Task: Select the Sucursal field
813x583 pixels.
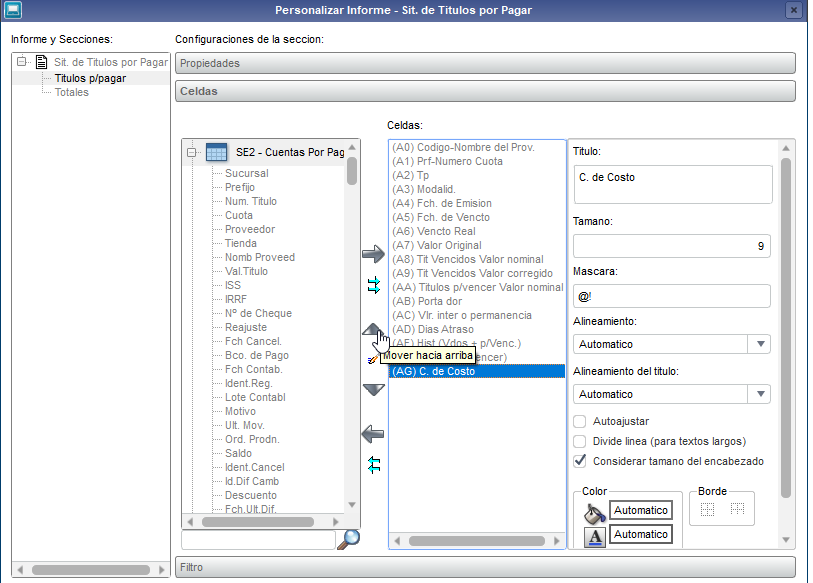Action: [x=247, y=173]
